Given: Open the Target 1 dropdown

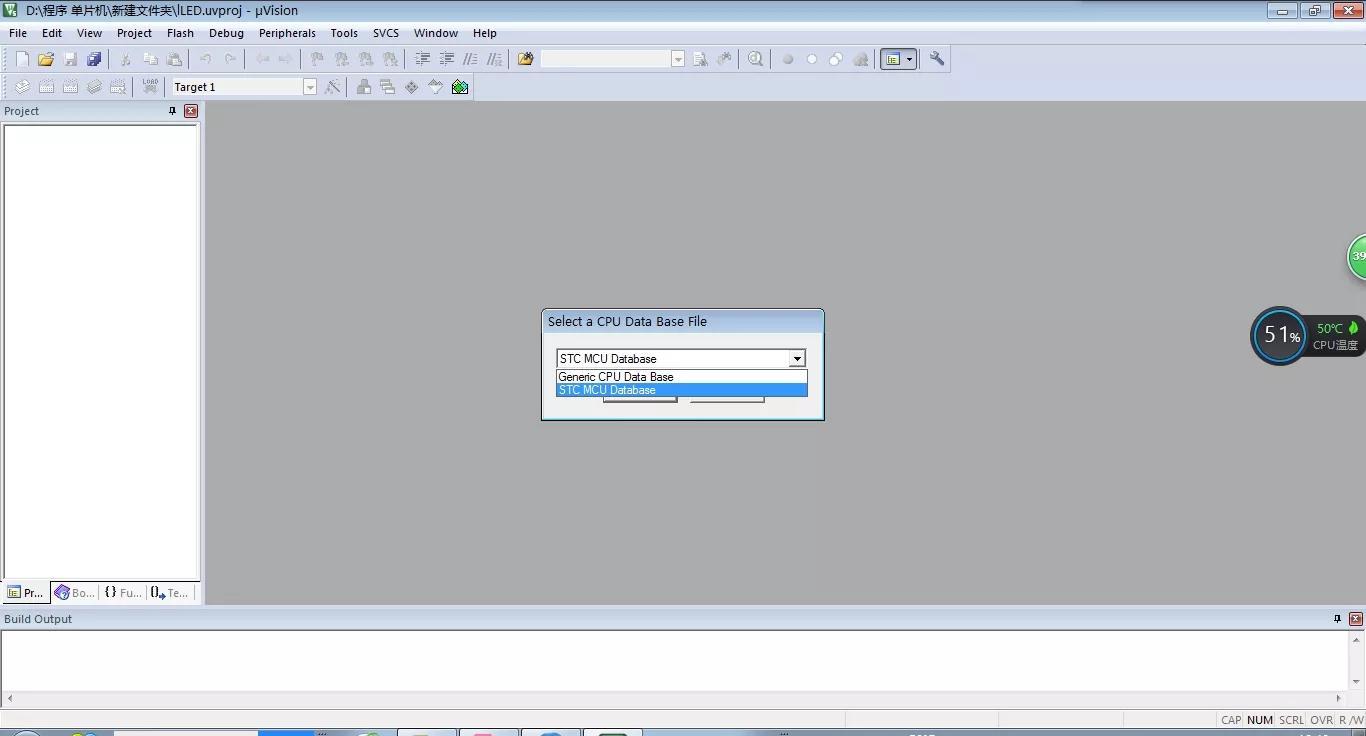Looking at the screenshot, I should click(x=310, y=87).
